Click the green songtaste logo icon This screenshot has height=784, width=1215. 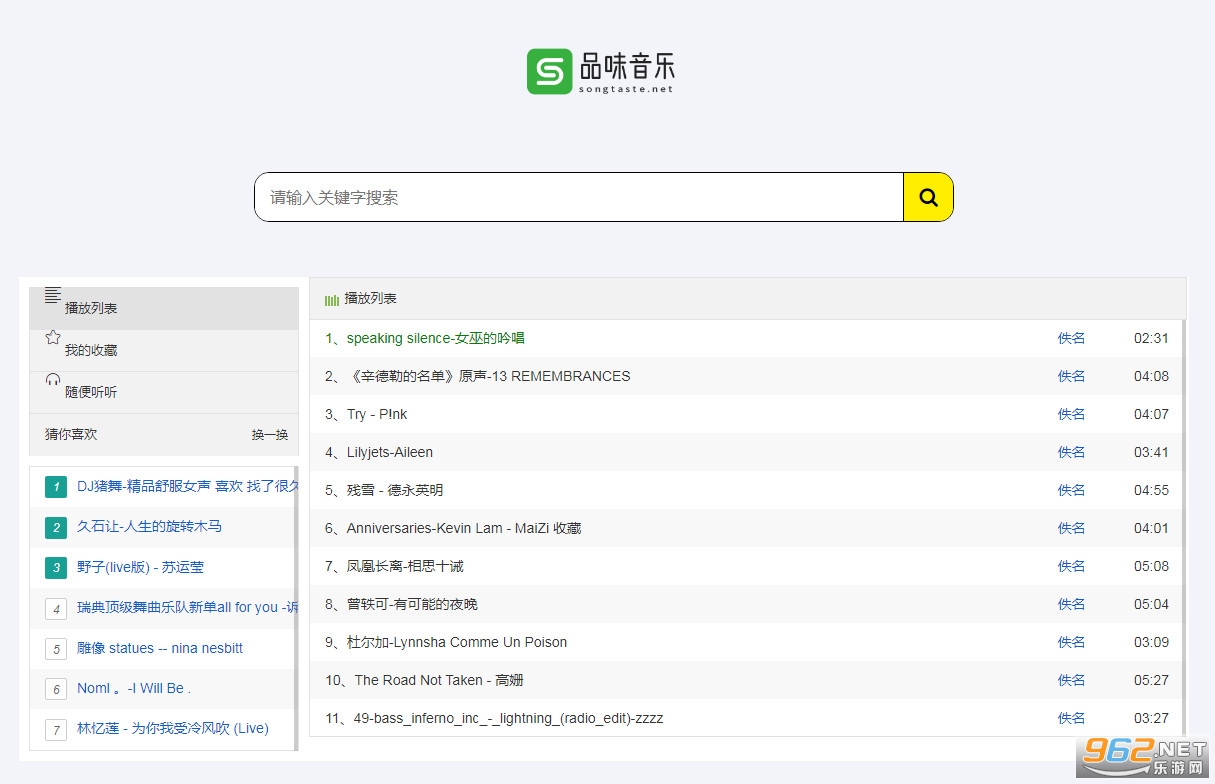point(549,71)
